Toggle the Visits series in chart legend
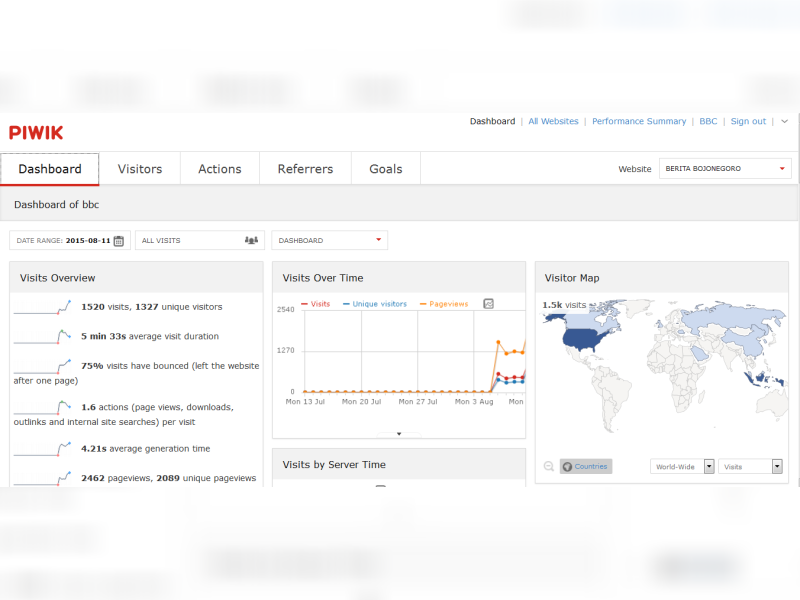800x600 pixels. coord(316,304)
